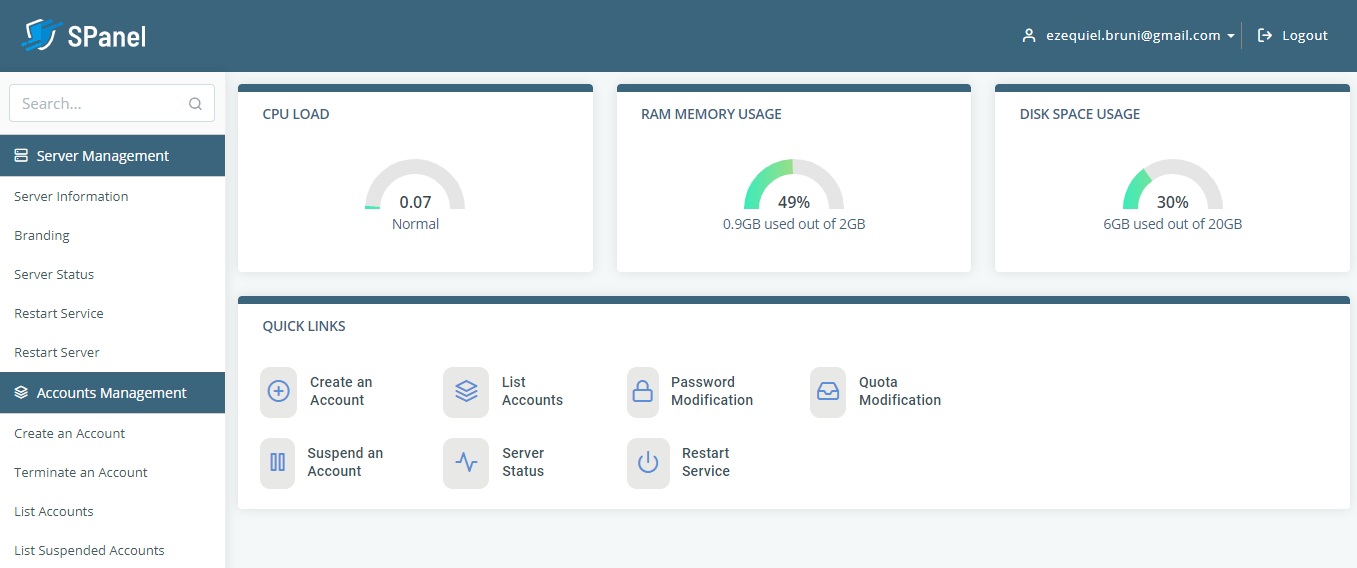Image resolution: width=1357 pixels, height=568 pixels.
Task: Click the magnifier icon in the search box
Action: [x=195, y=103]
